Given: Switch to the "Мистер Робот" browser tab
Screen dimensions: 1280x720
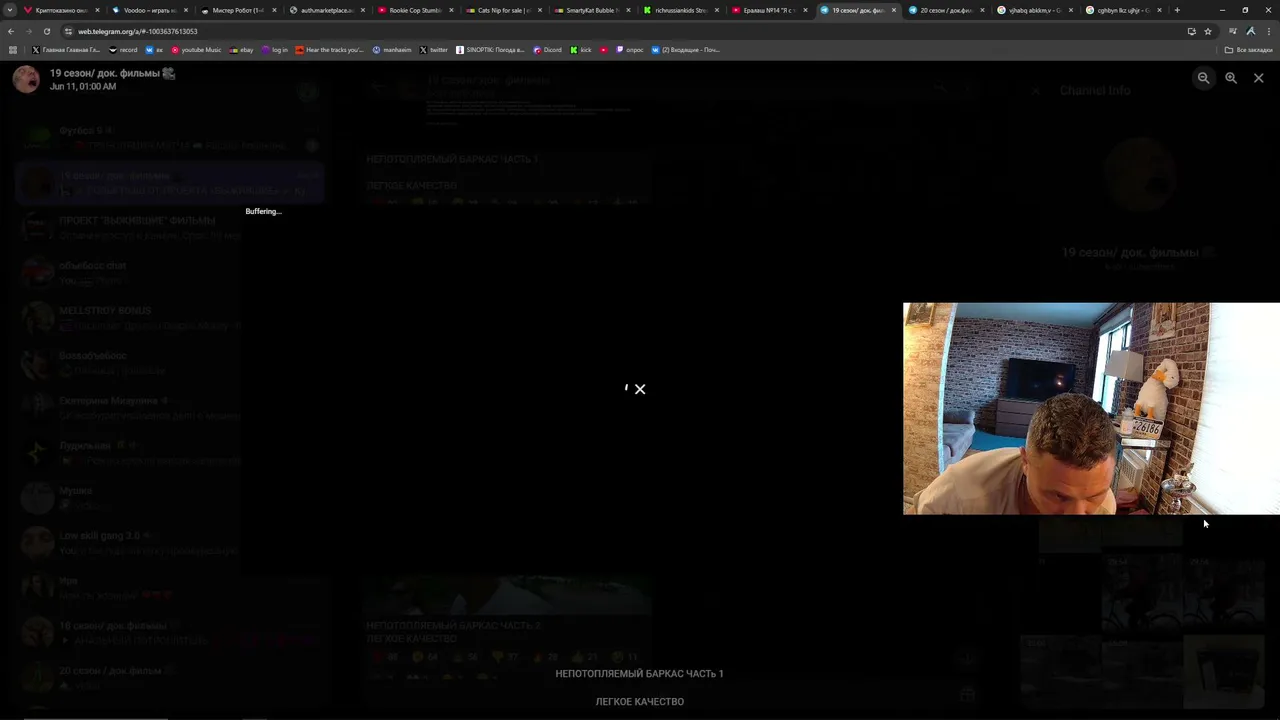Looking at the screenshot, I should click(x=236, y=10).
